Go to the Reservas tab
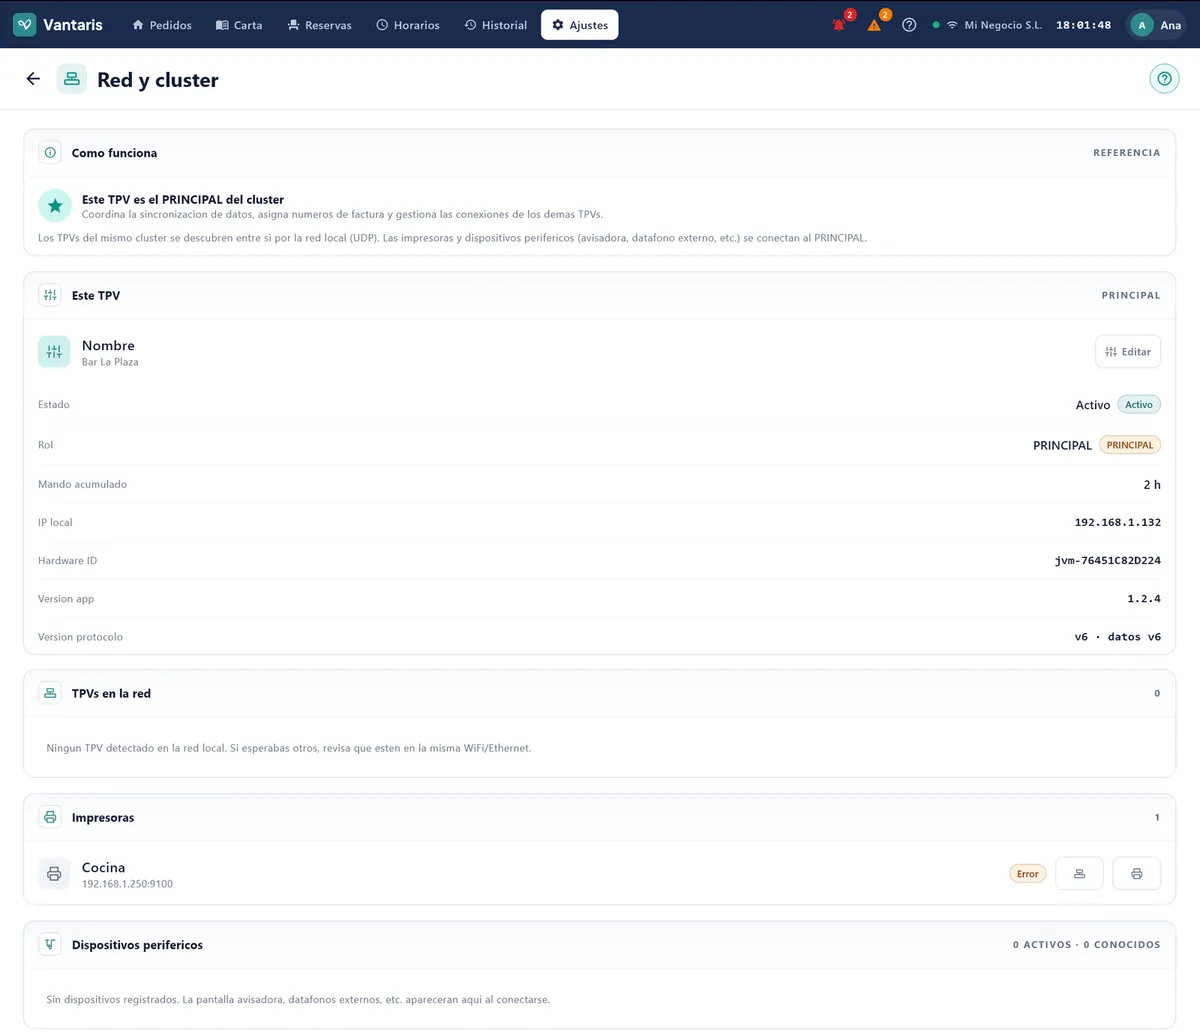Screen dimensions: 1200x1035 [x=319, y=25]
